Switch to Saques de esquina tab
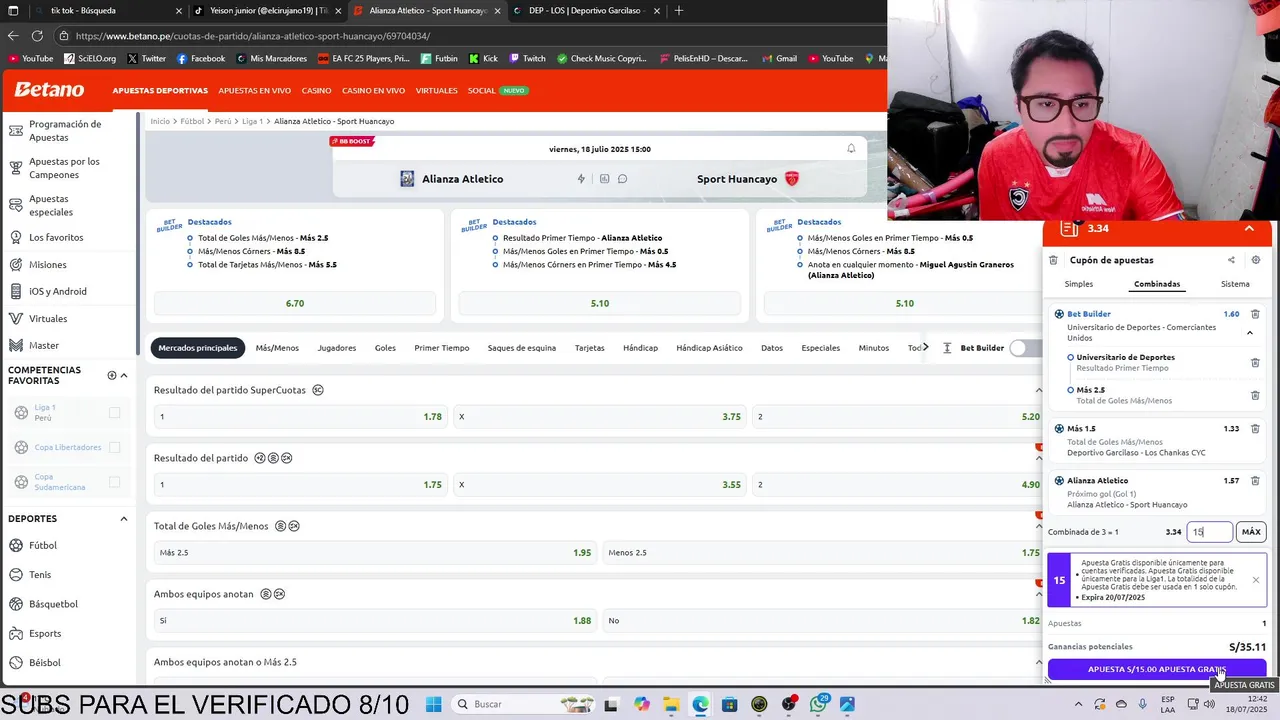 point(522,348)
